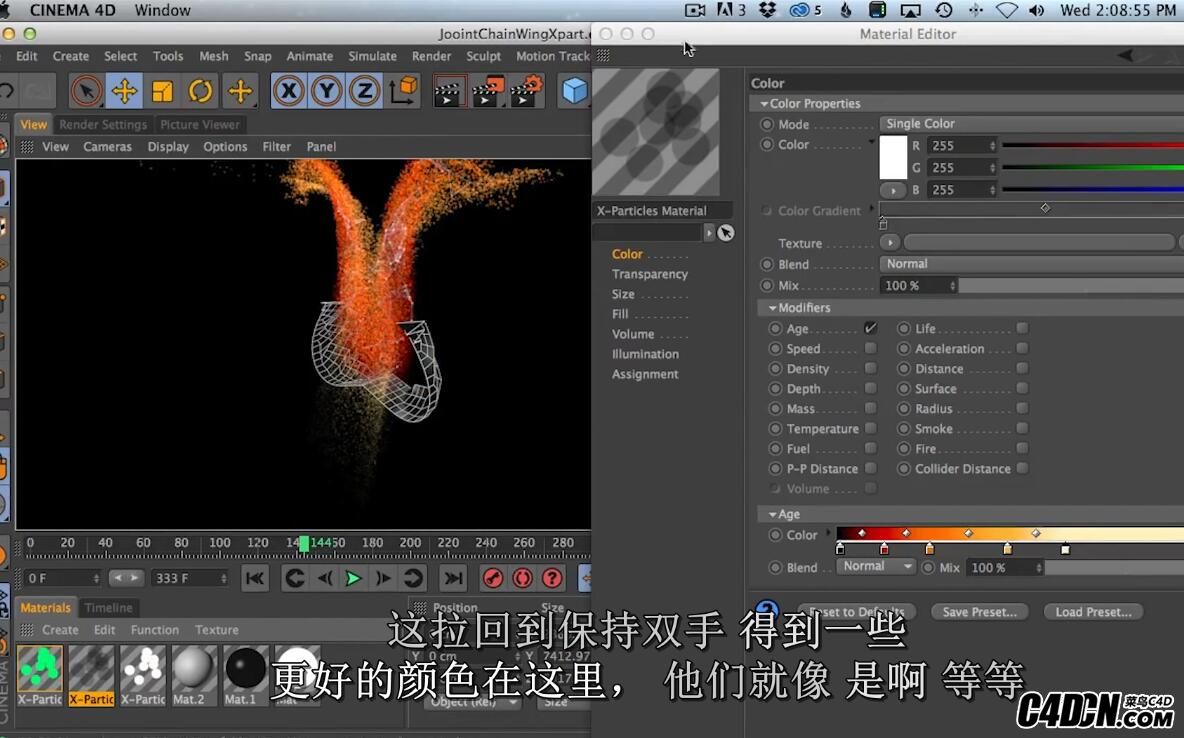Open Illumination channel
This screenshot has width=1184, height=738.
[645, 354]
